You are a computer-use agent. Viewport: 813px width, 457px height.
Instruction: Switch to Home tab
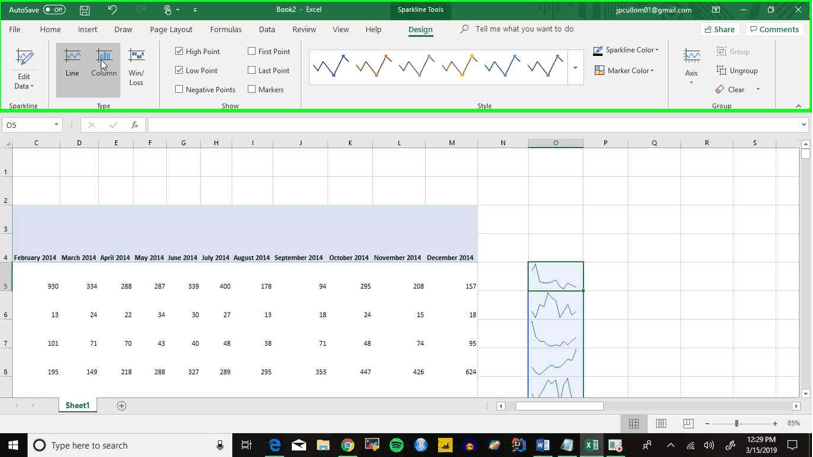pos(50,30)
